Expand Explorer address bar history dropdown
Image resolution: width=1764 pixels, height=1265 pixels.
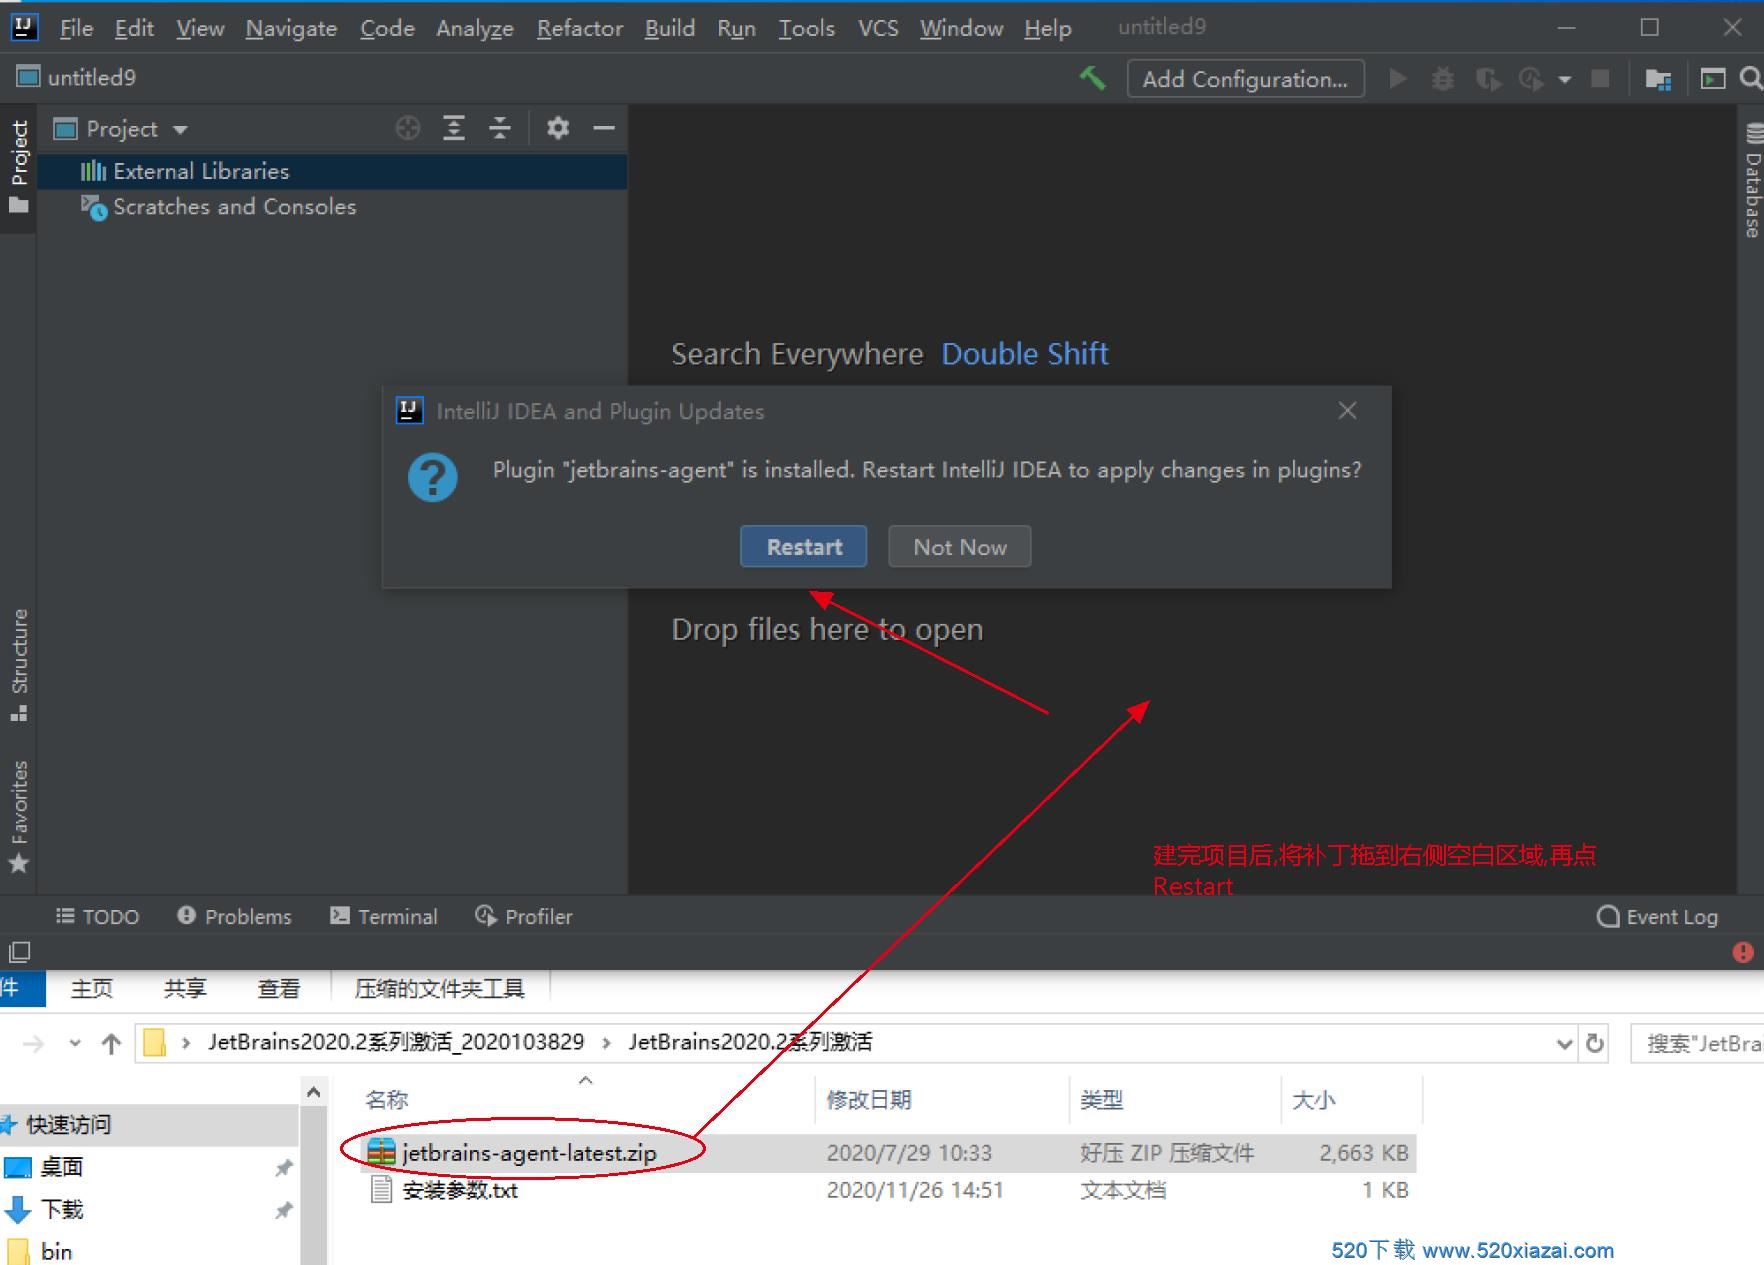pyautogui.click(x=1565, y=1044)
